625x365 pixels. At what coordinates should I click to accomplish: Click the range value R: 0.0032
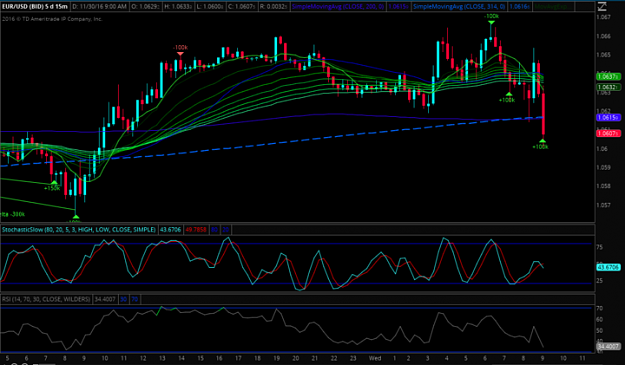[x=273, y=6]
